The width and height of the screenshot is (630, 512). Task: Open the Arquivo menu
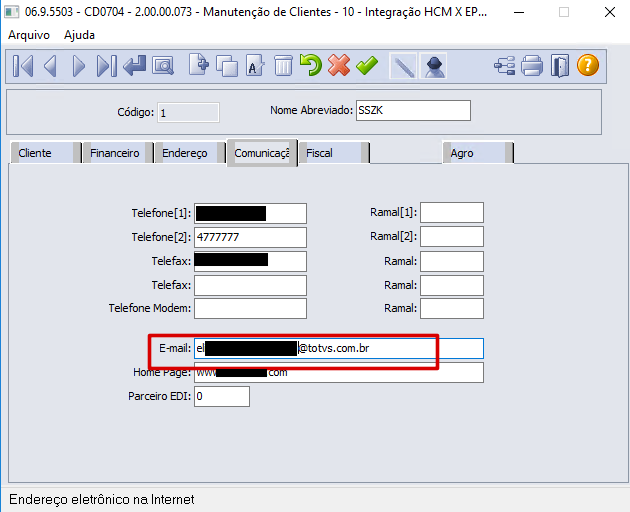pyautogui.click(x=29, y=35)
